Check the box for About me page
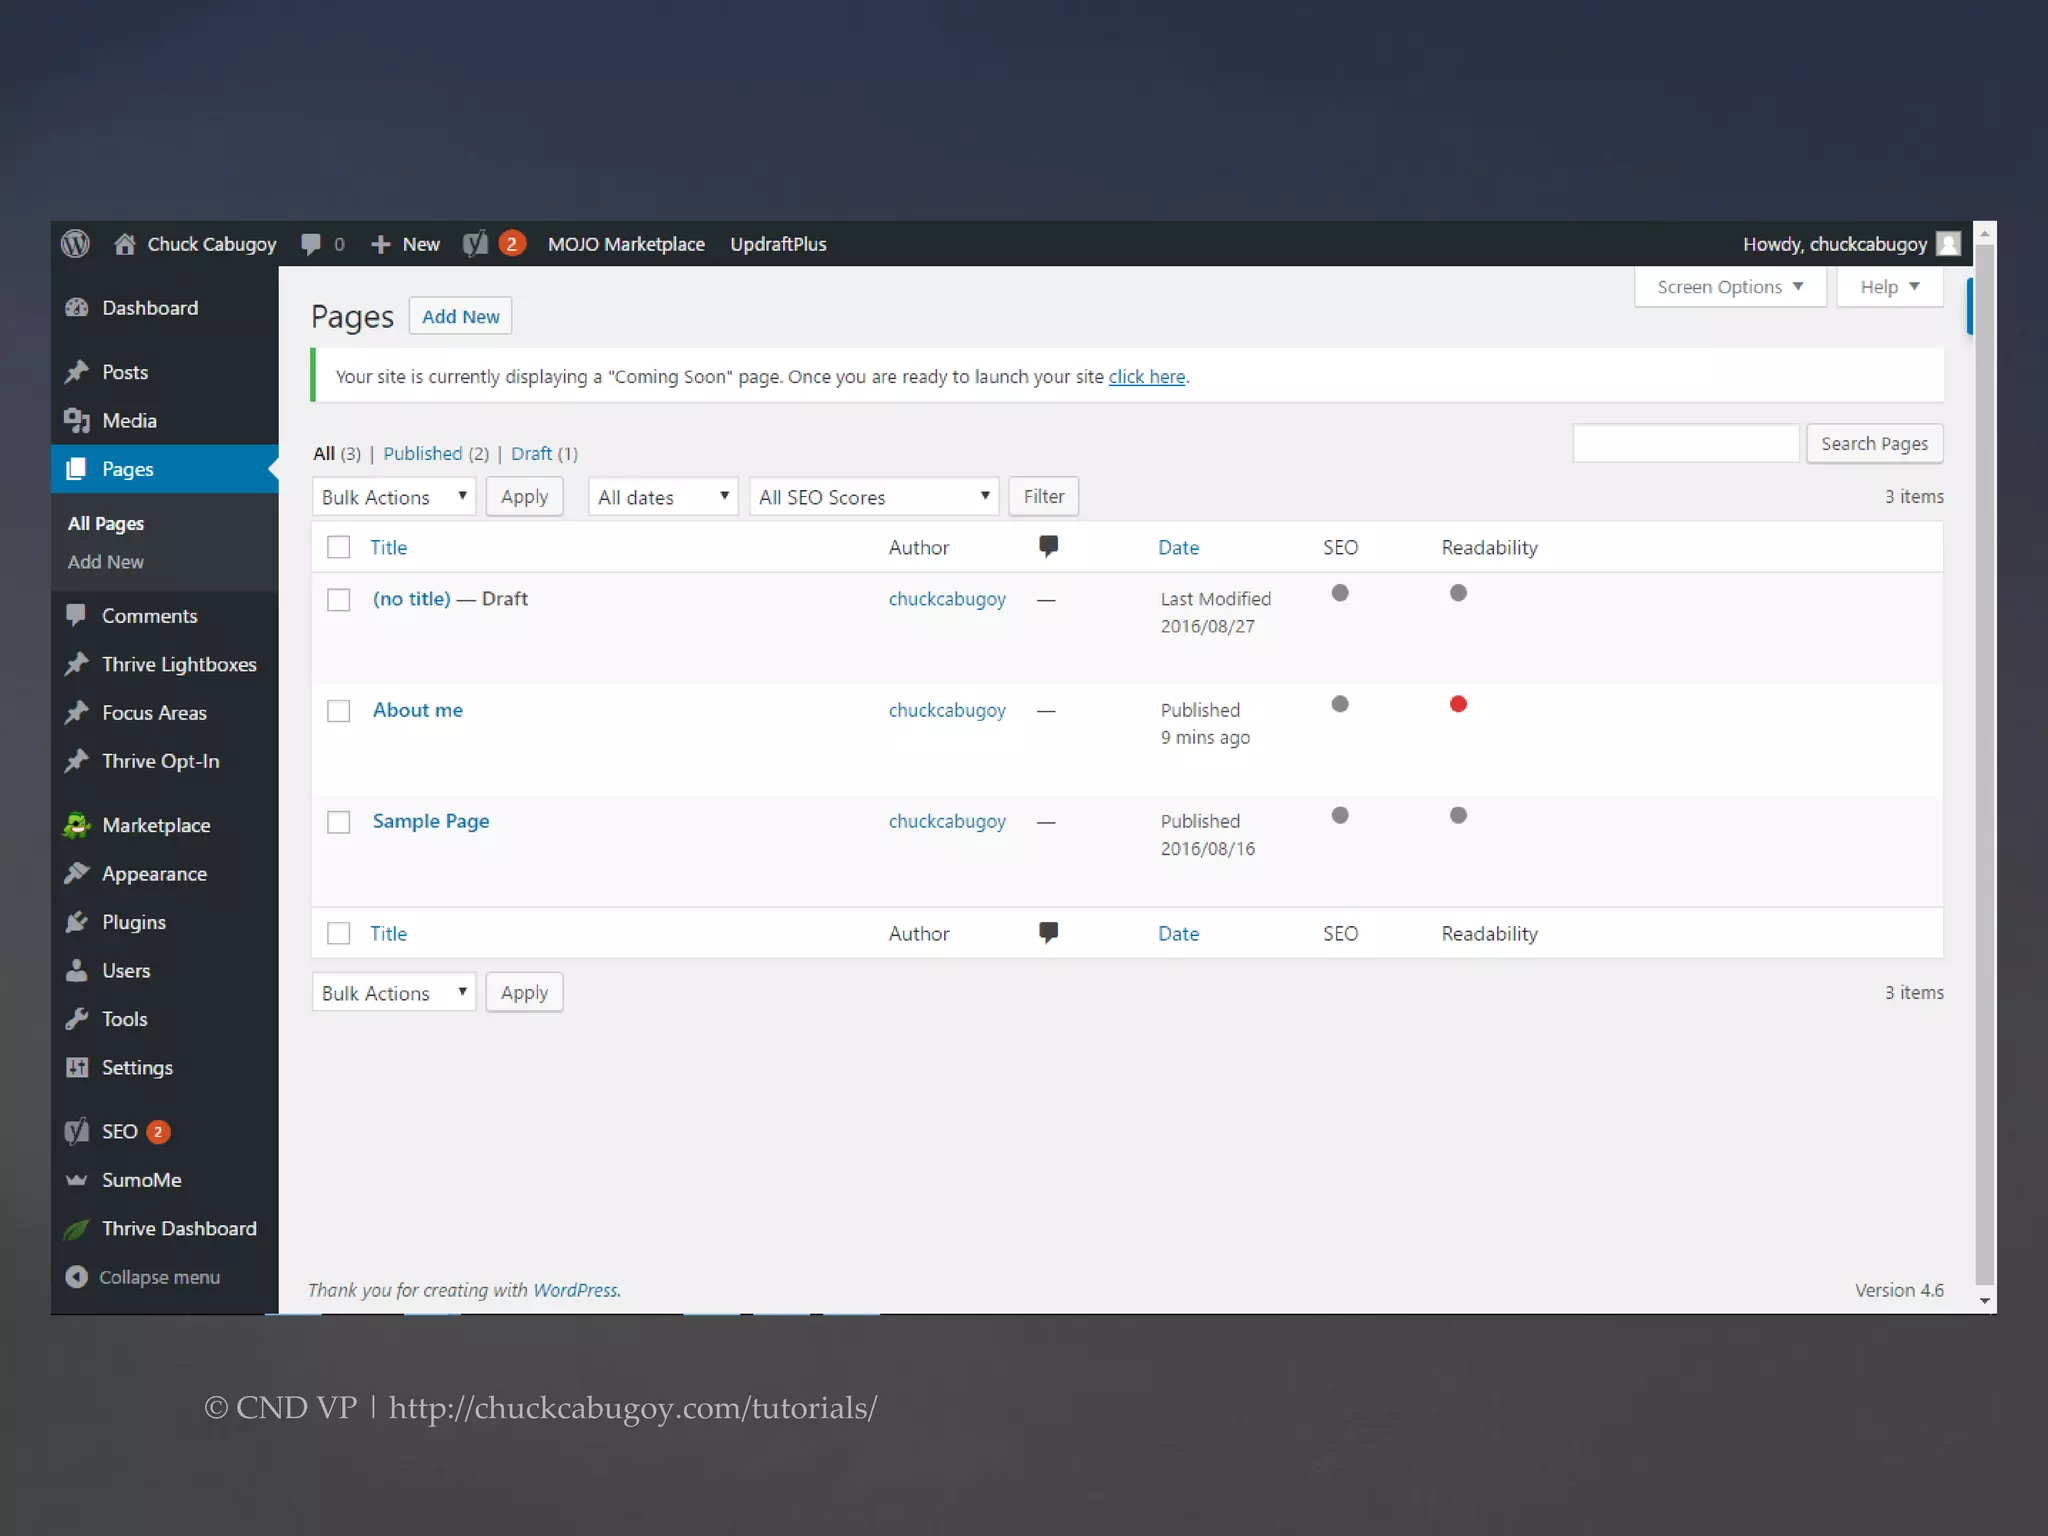 coord(339,711)
